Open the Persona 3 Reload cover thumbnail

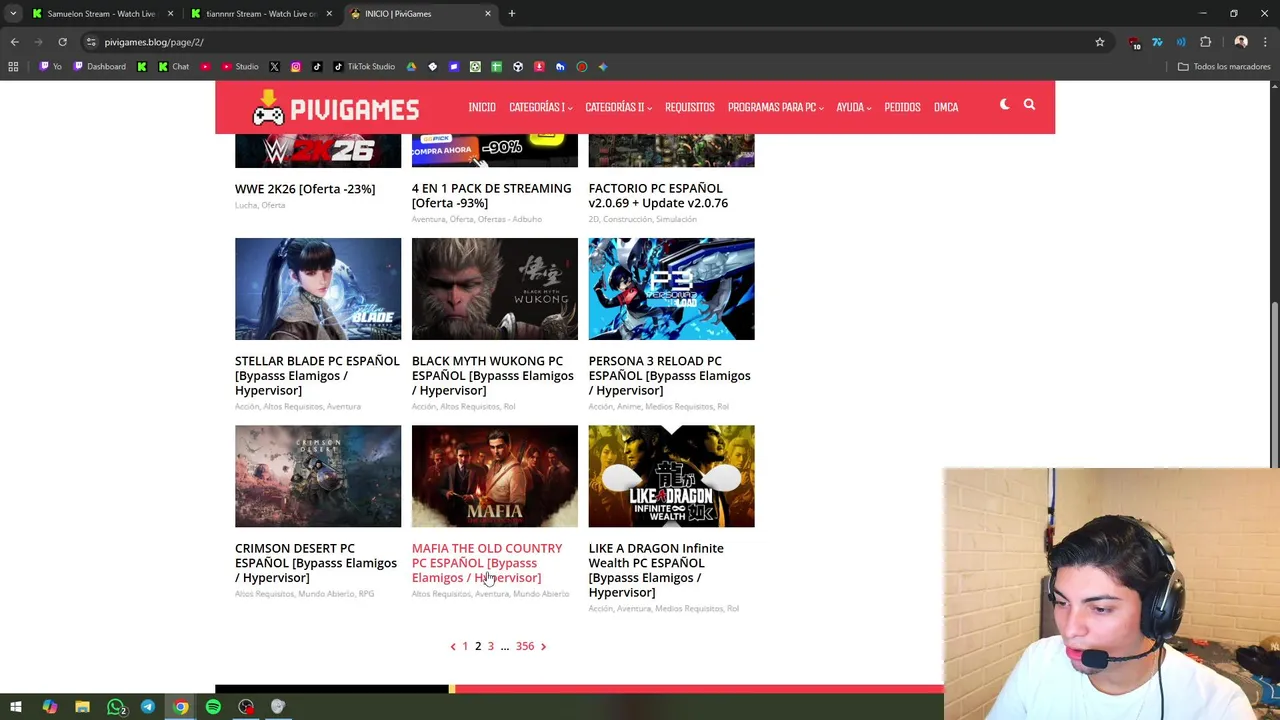(x=671, y=289)
